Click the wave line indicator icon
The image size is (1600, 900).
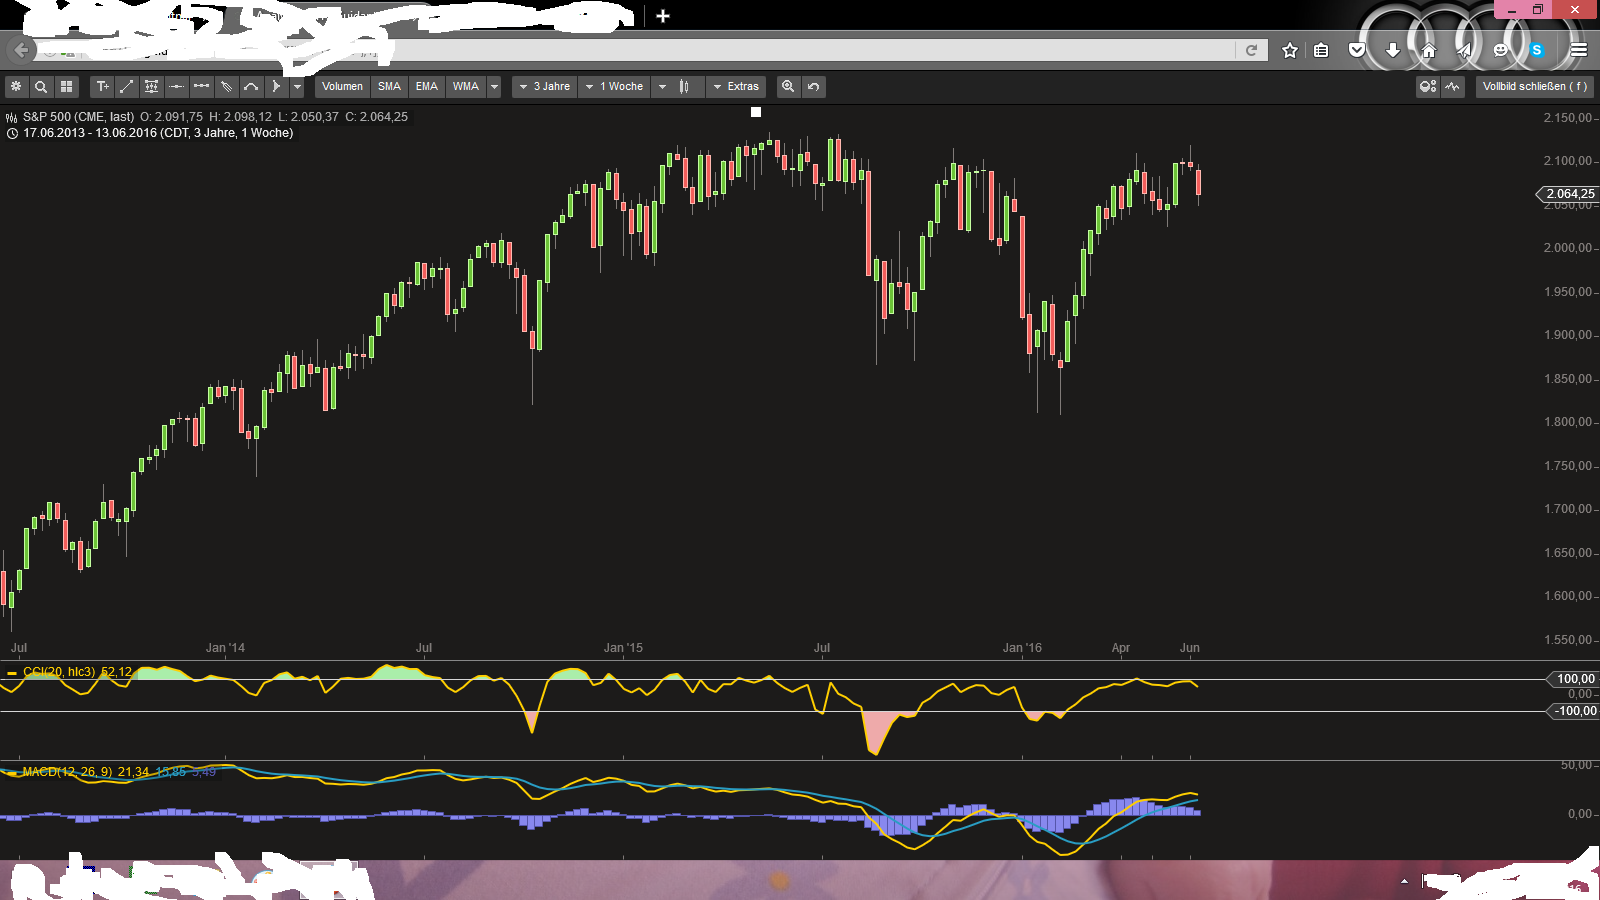point(1453,87)
